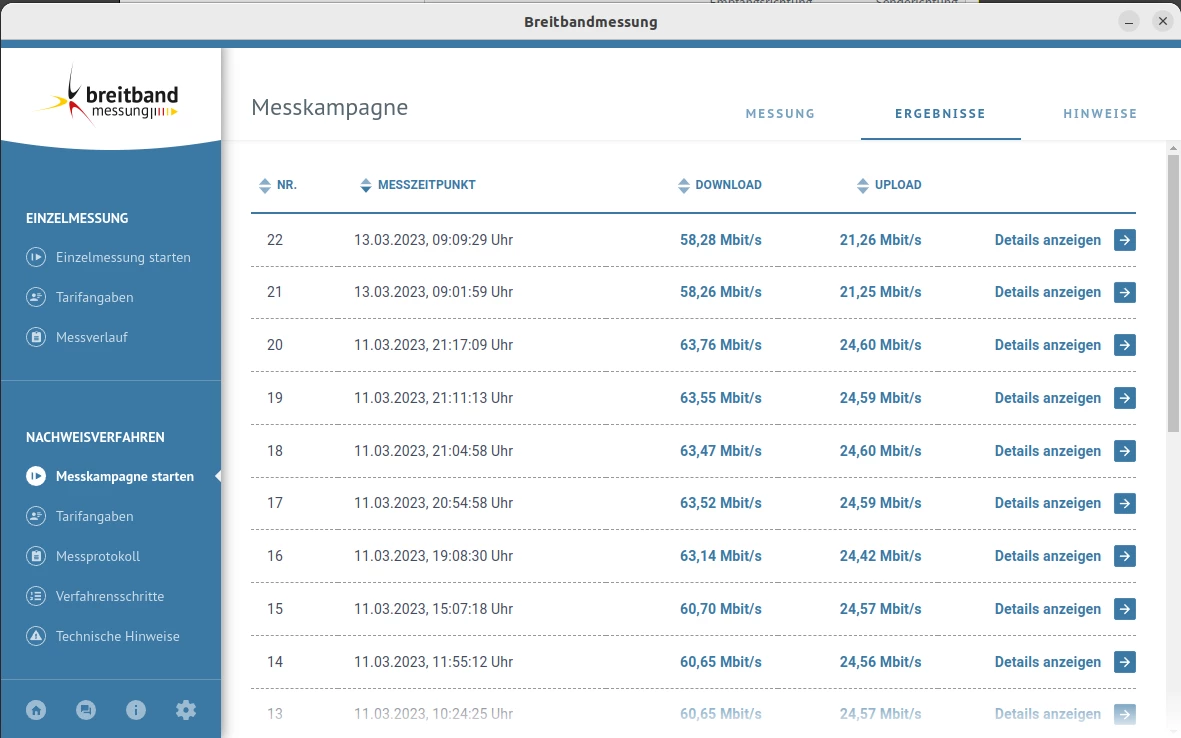The height and width of the screenshot is (738, 1181).
Task: Open Messprotokoll in the sidebar
Action: pyautogui.click(x=98, y=556)
